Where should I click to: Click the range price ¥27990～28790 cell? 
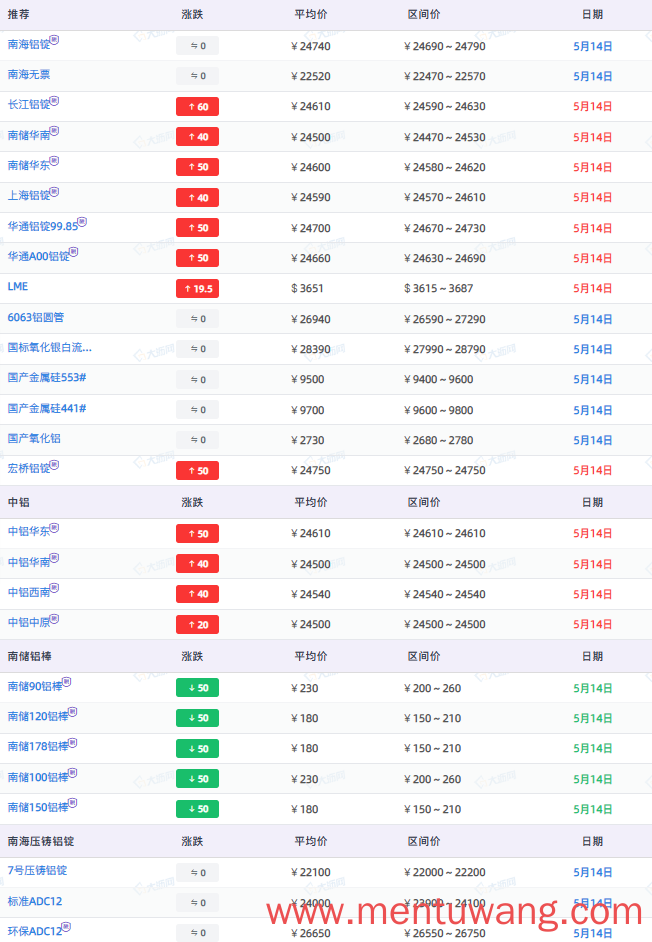pyautogui.click(x=445, y=349)
